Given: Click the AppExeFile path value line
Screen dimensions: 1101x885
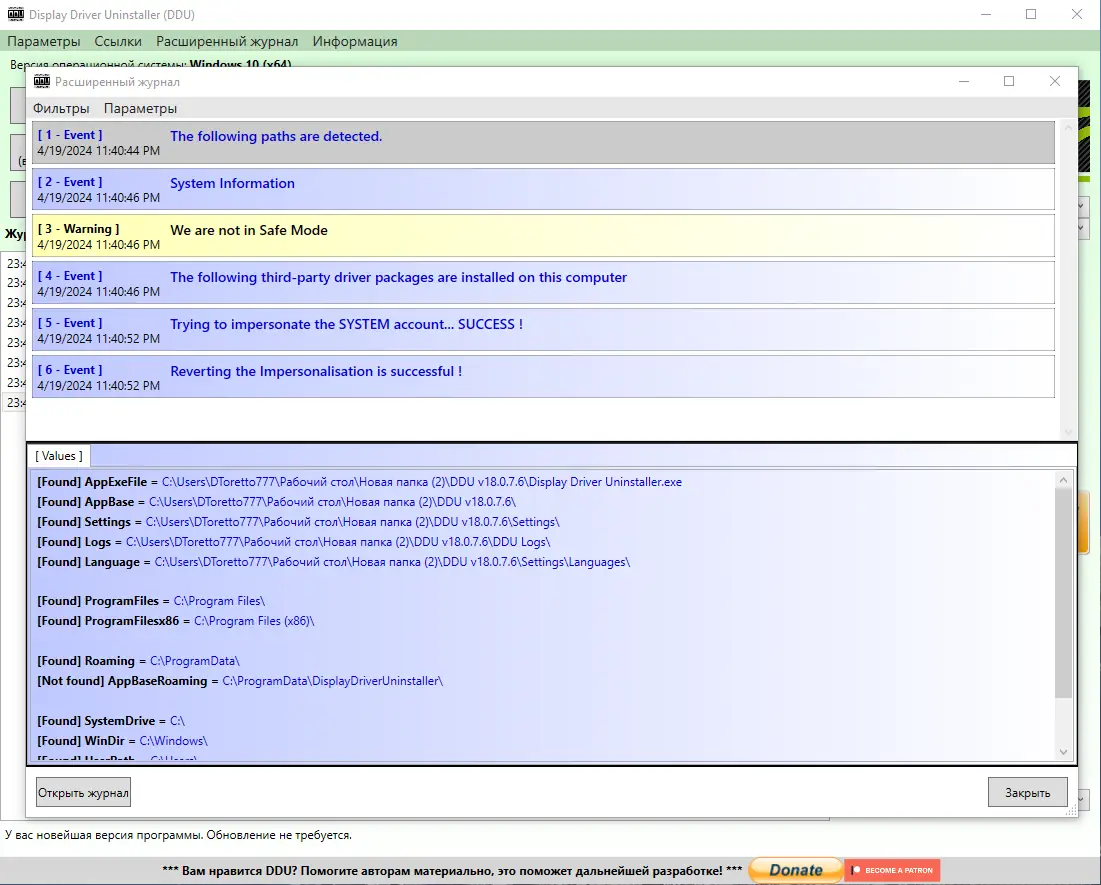Looking at the screenshot, I should pos(360,482).
